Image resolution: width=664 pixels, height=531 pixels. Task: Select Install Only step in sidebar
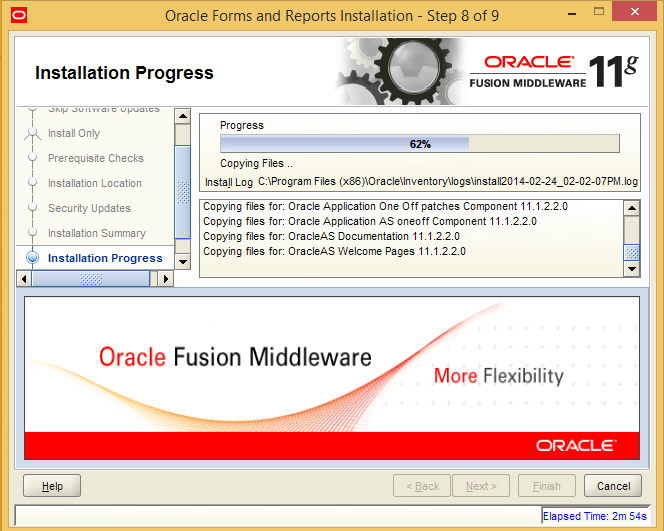coord(74,133)
